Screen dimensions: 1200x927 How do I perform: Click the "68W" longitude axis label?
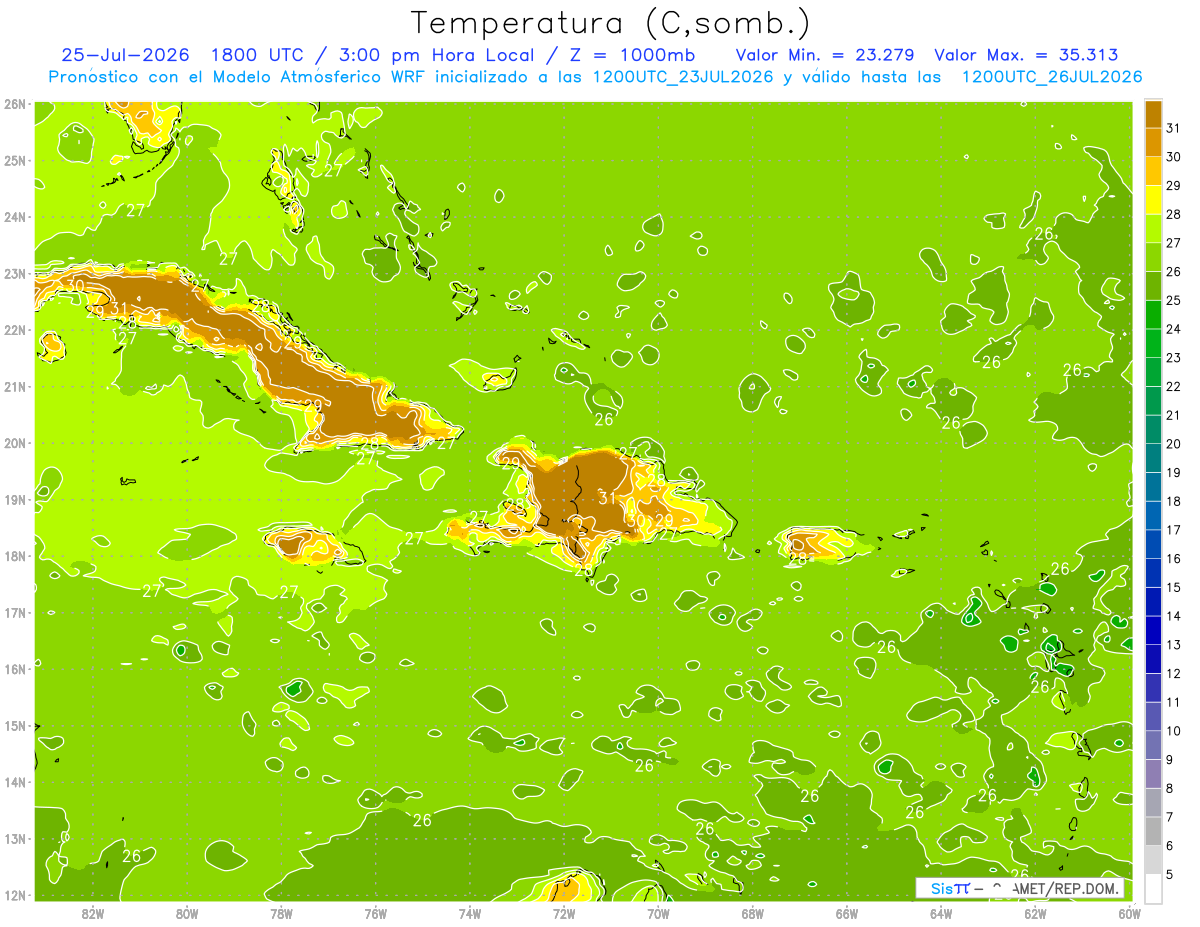pos(752,912)
